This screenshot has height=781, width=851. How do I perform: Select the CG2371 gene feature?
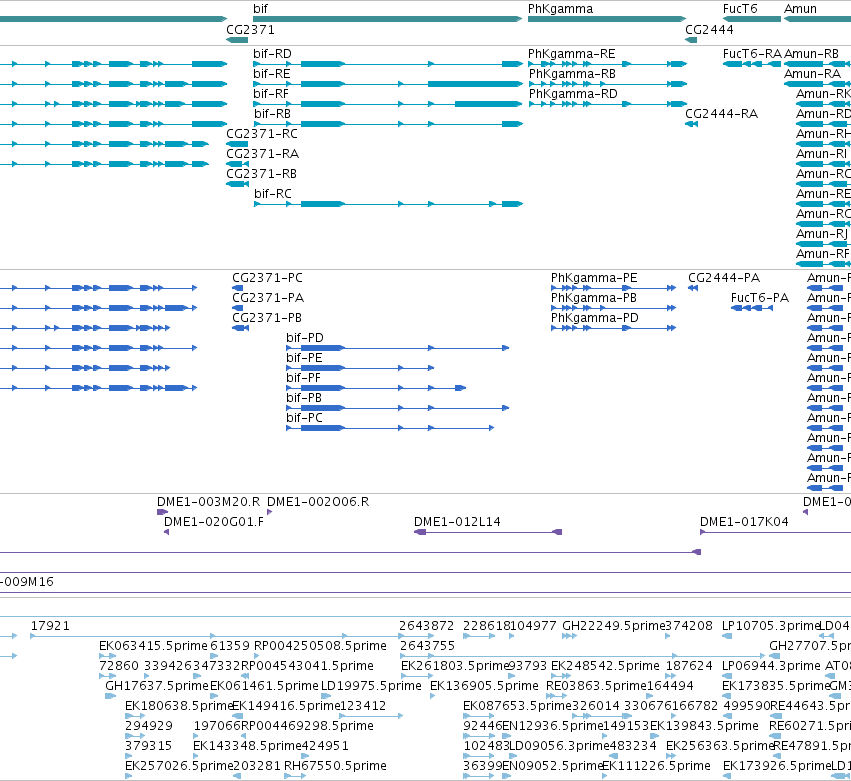[237, 40]
